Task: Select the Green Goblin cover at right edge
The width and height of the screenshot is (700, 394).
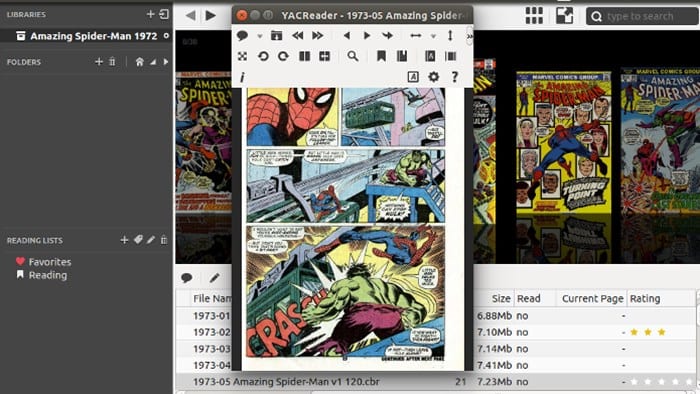Action: coord(660,142)
